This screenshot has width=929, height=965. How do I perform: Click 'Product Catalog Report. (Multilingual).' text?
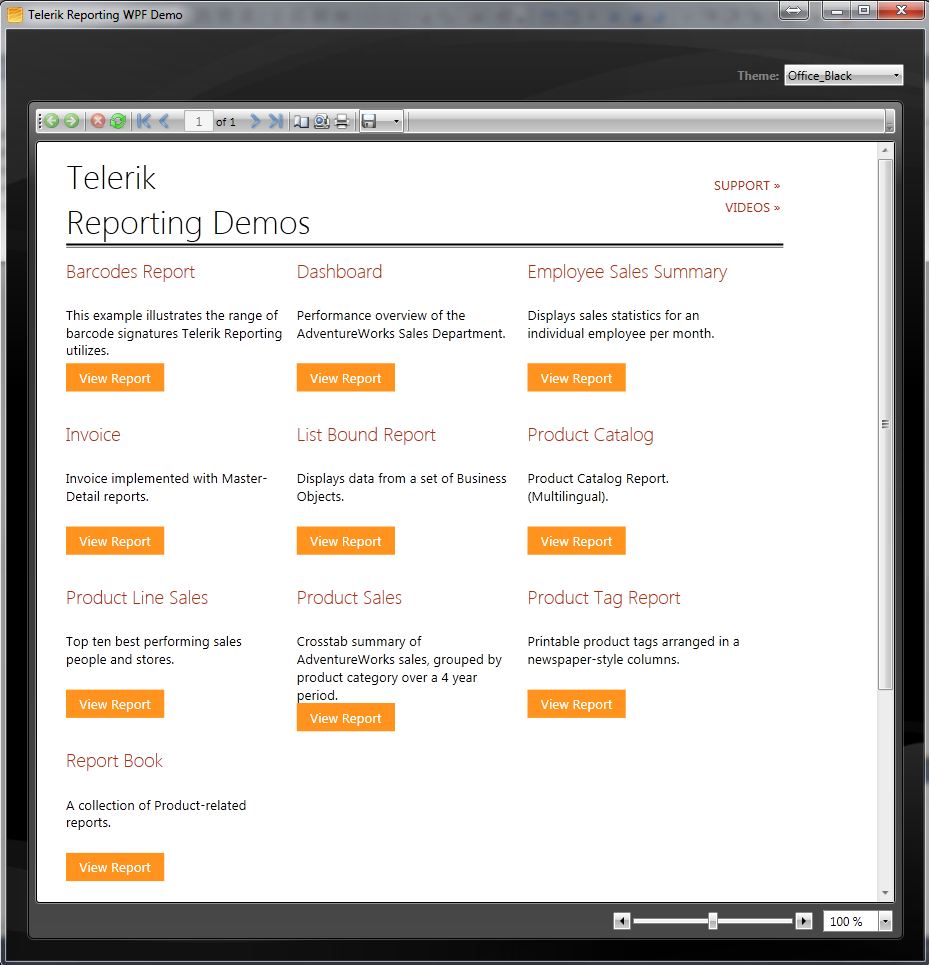[598, 487]
